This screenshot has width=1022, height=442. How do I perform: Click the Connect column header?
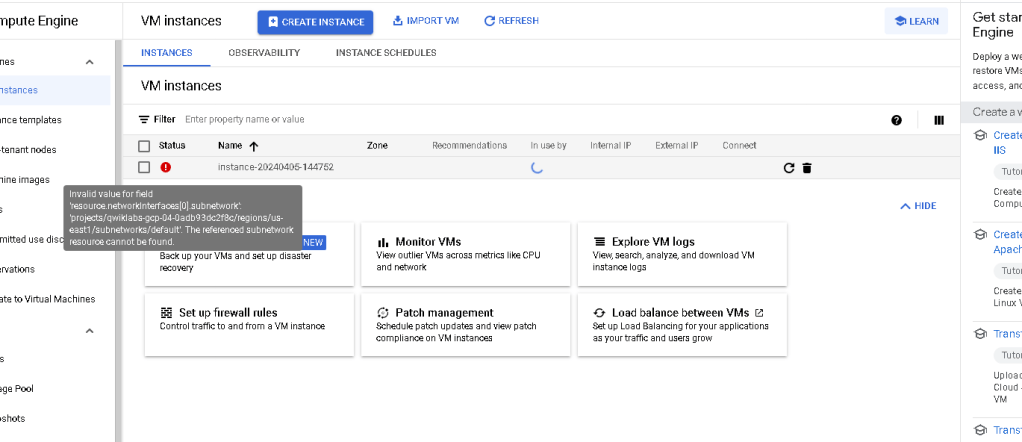click(x=739, y=146)
